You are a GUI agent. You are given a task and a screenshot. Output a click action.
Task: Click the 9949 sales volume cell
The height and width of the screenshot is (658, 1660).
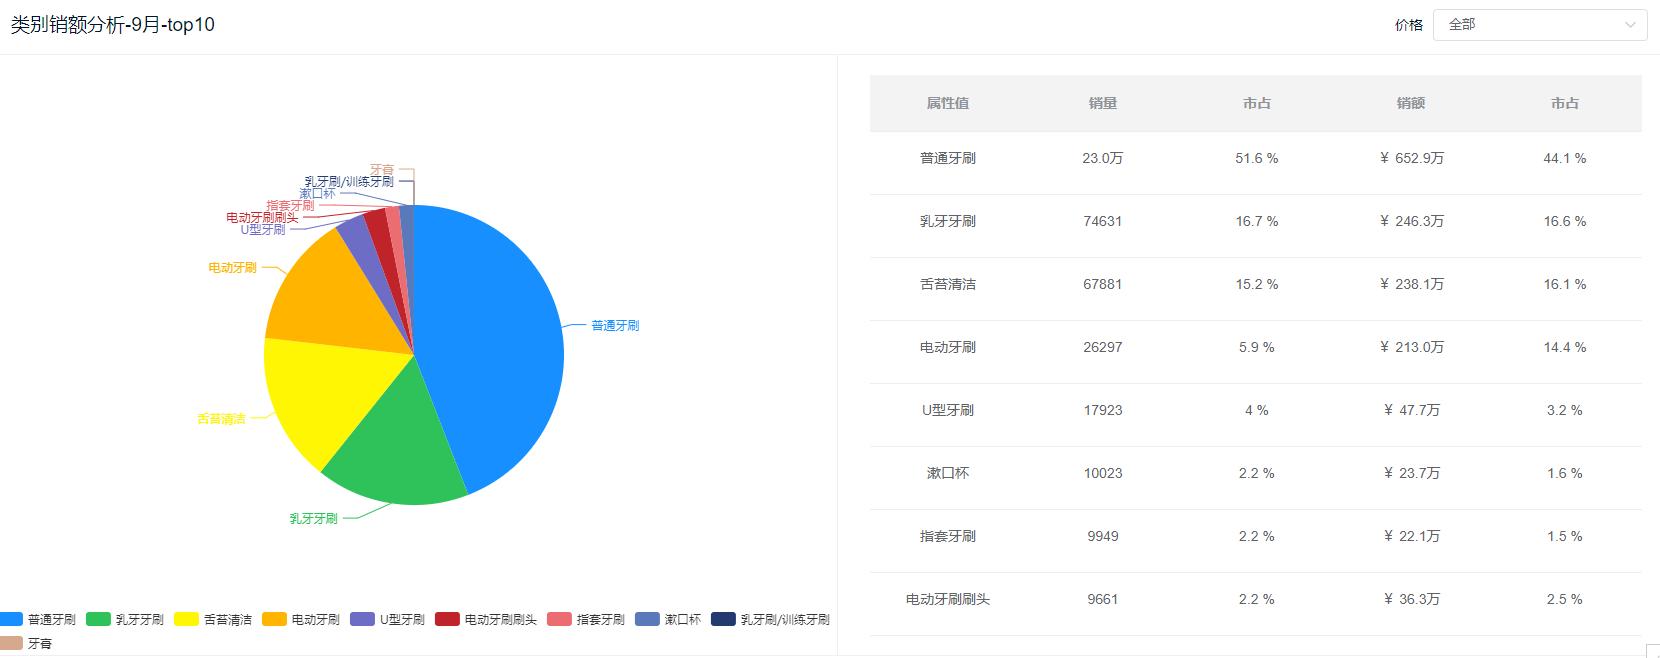point(1103,536)
